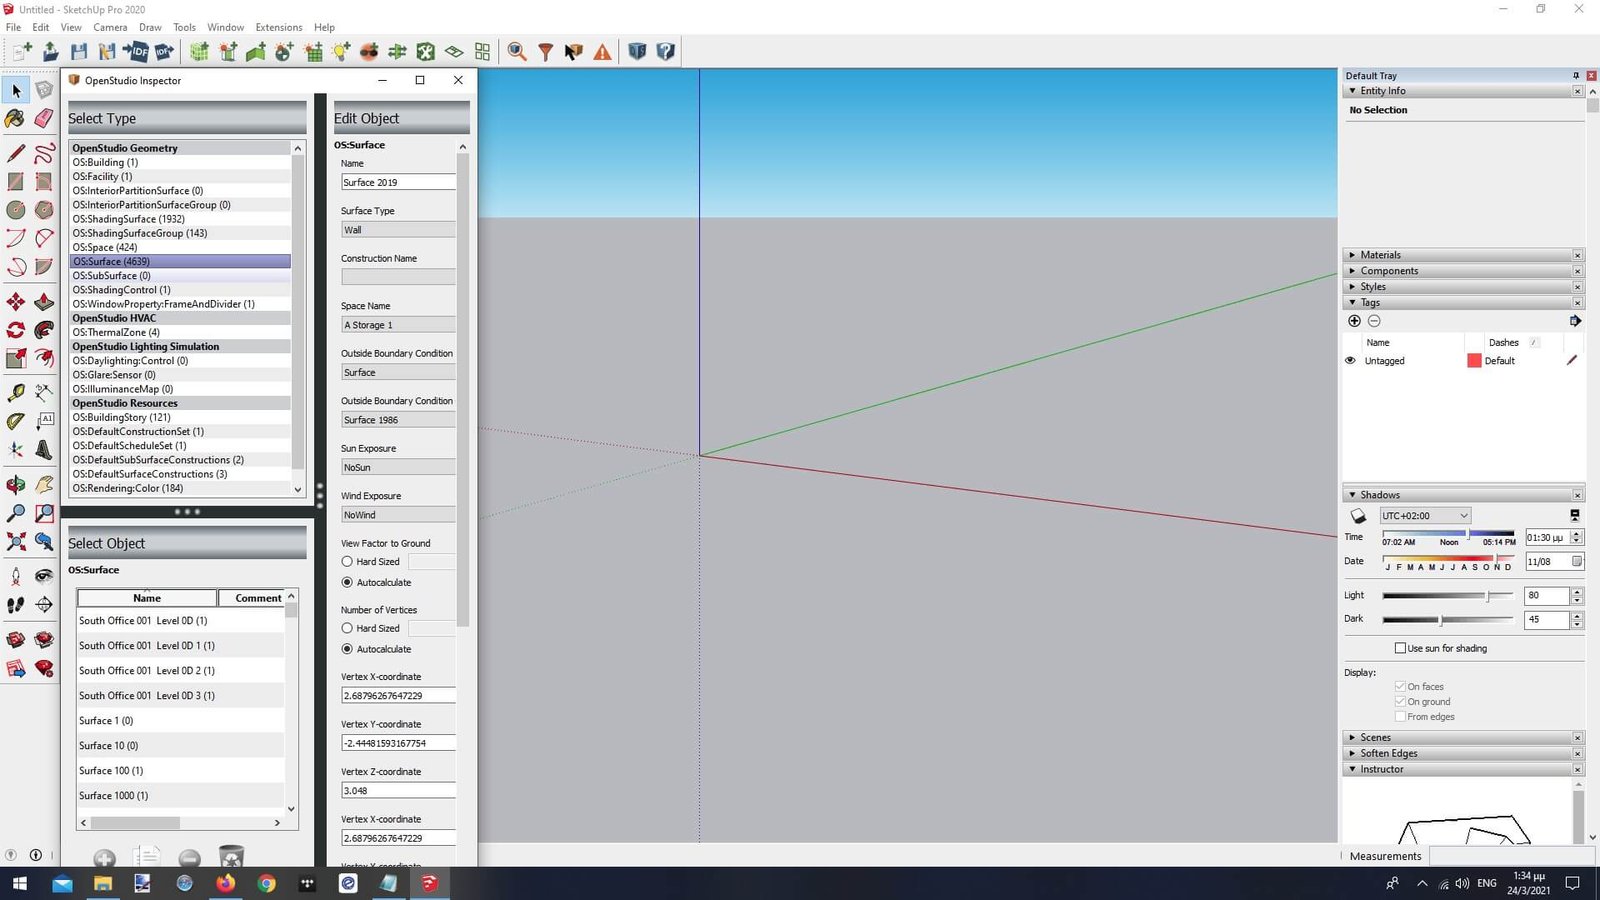
Task: Select Surface 100 (1) object row
Action: coord(181,771)
